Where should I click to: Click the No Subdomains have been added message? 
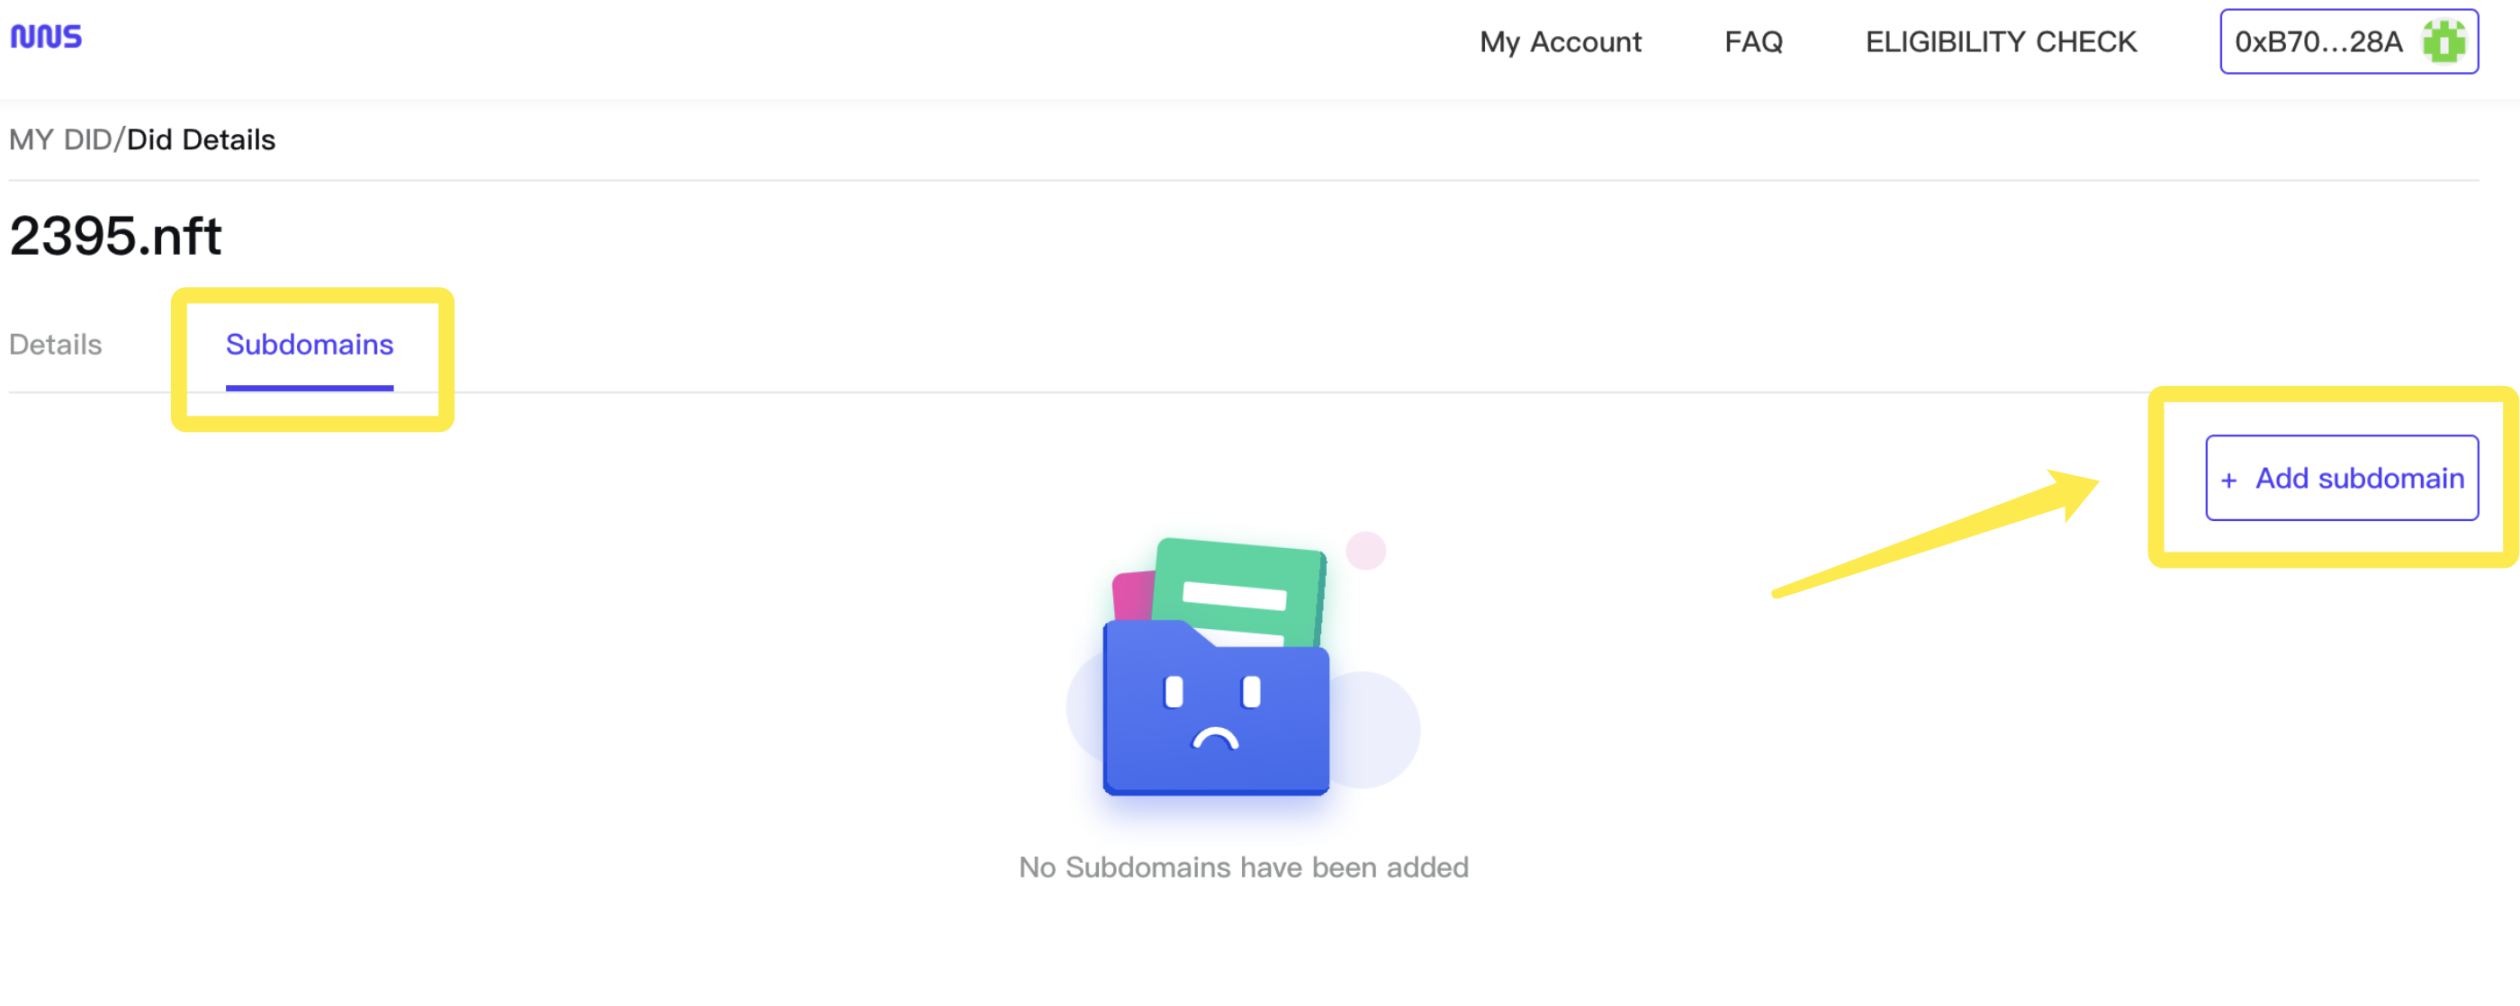point(1243,867)
